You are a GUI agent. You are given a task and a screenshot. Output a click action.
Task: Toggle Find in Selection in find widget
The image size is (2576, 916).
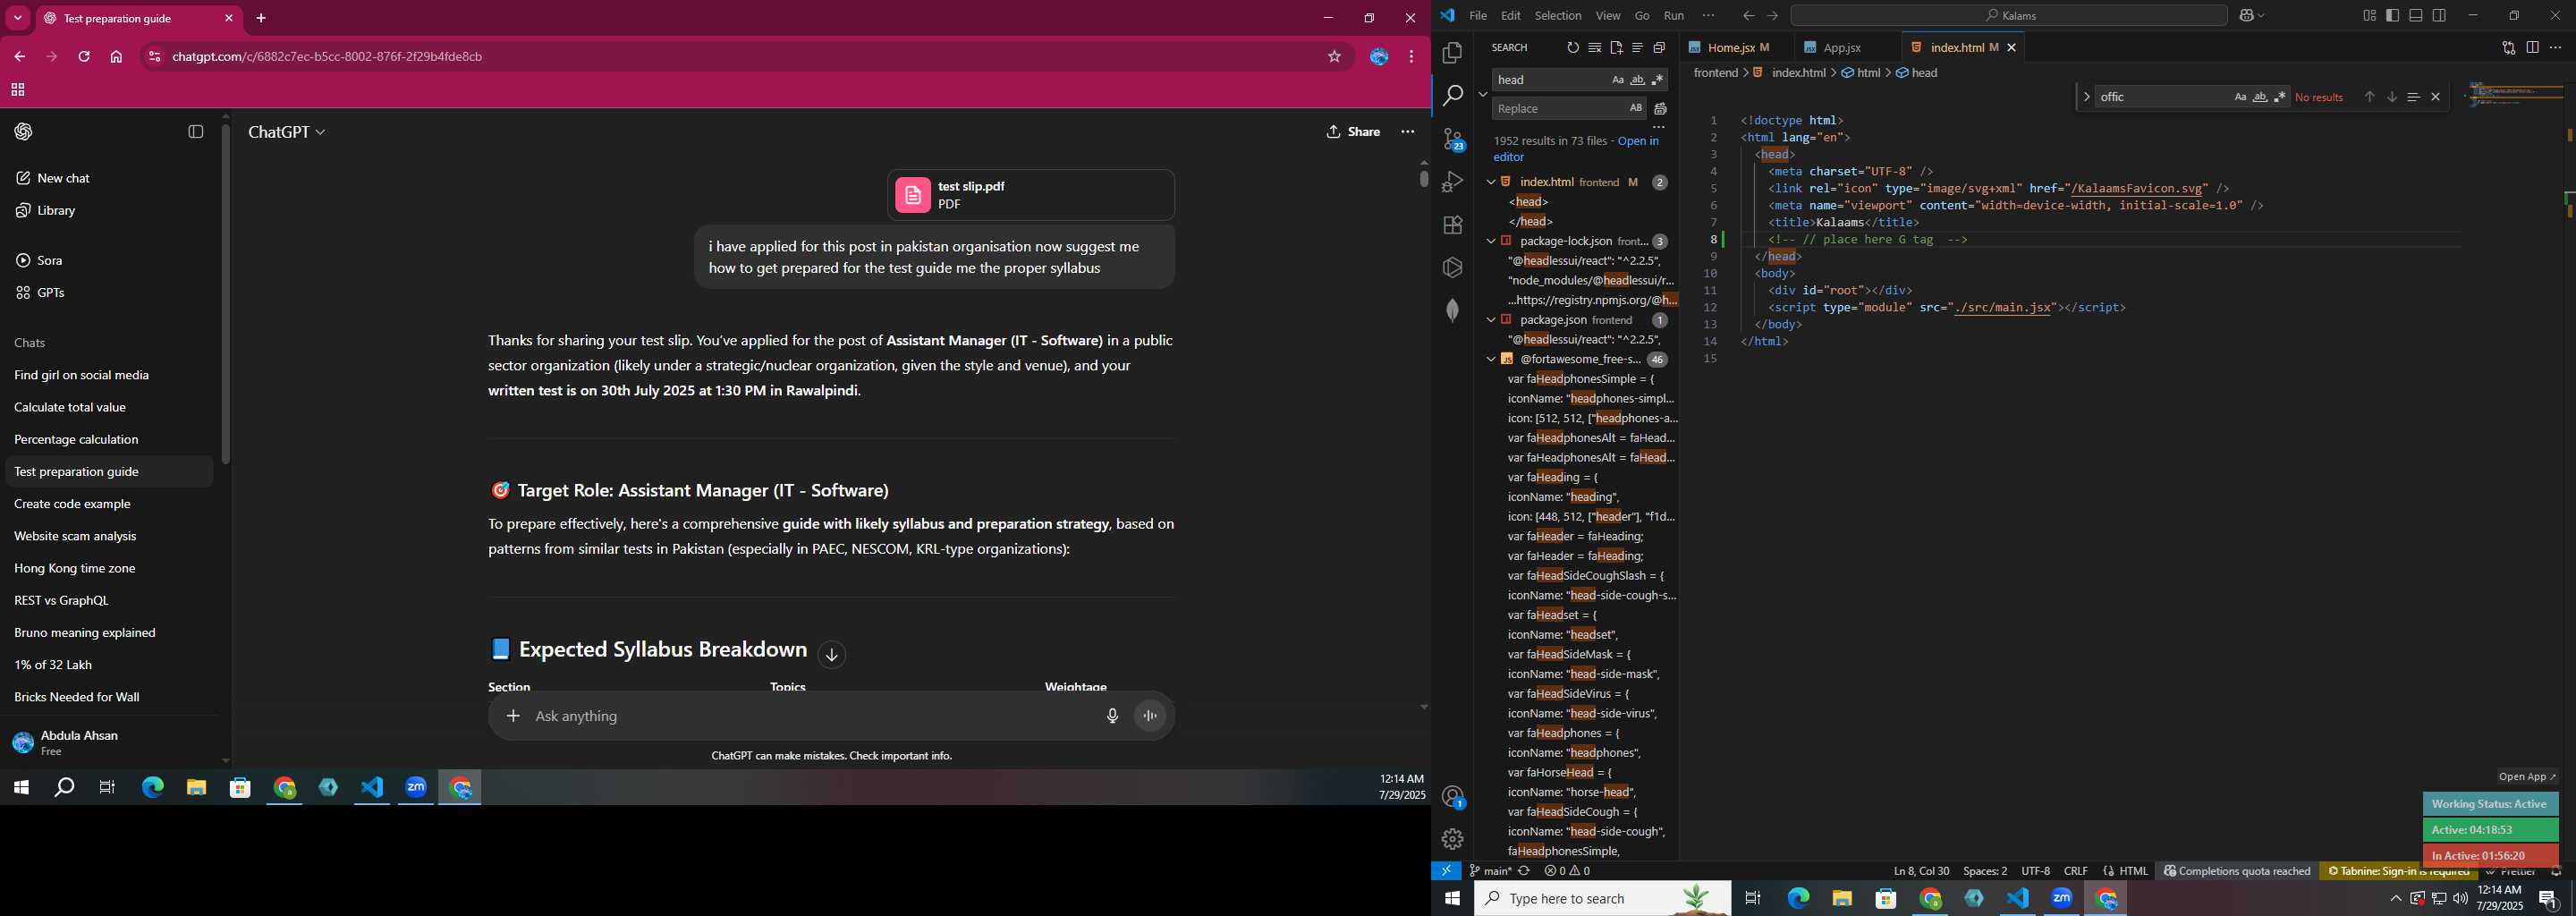(2413, 97)
